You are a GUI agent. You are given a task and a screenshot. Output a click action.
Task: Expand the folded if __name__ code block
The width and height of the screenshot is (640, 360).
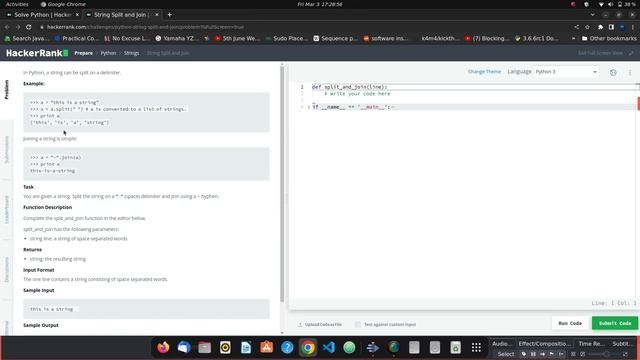(309, 107)
